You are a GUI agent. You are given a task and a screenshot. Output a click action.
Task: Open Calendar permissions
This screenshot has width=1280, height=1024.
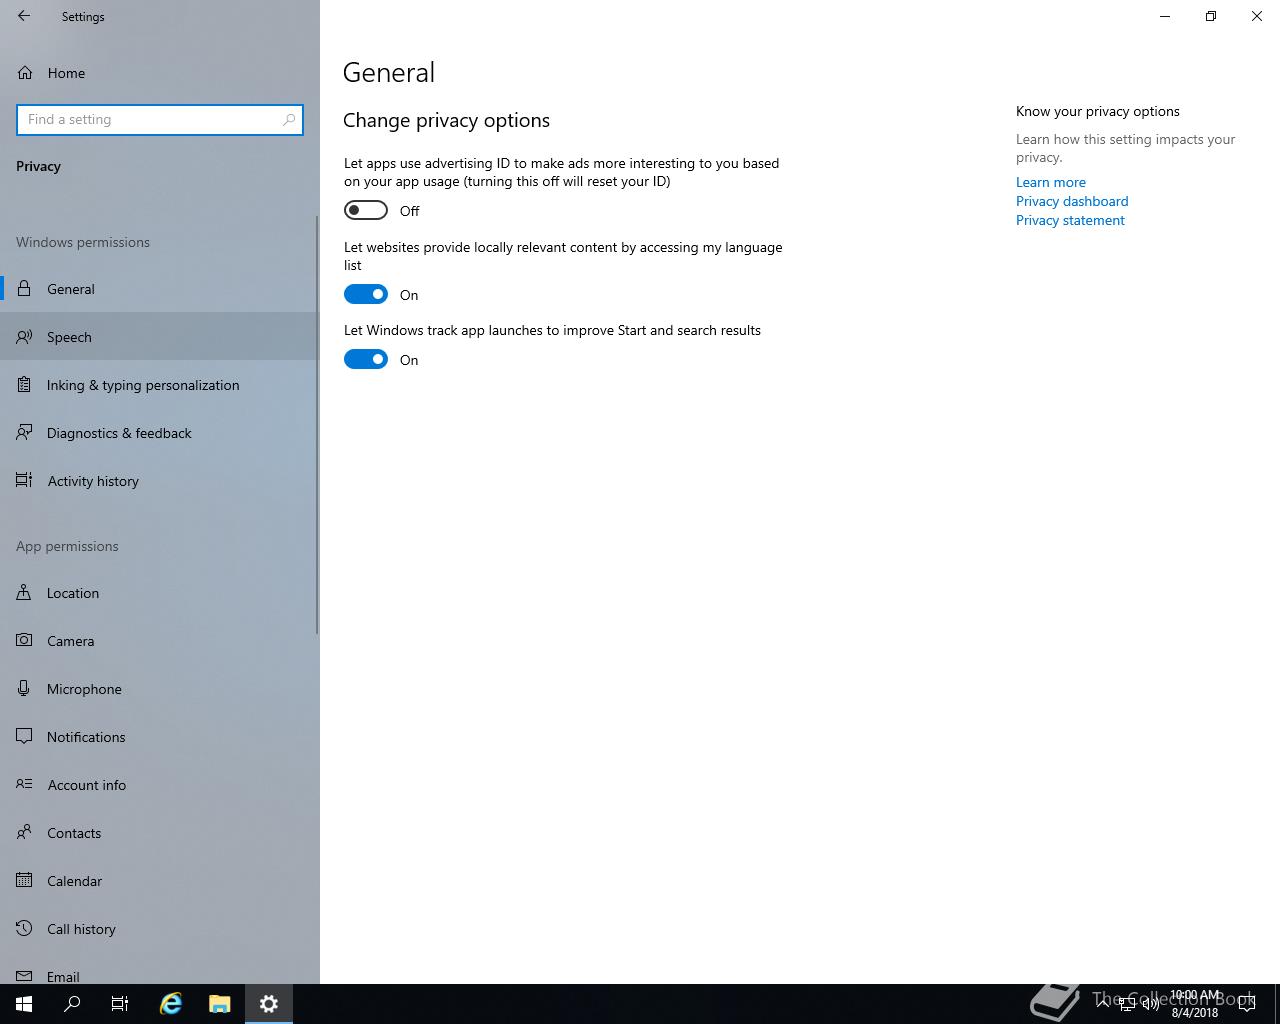pos(160,881)
